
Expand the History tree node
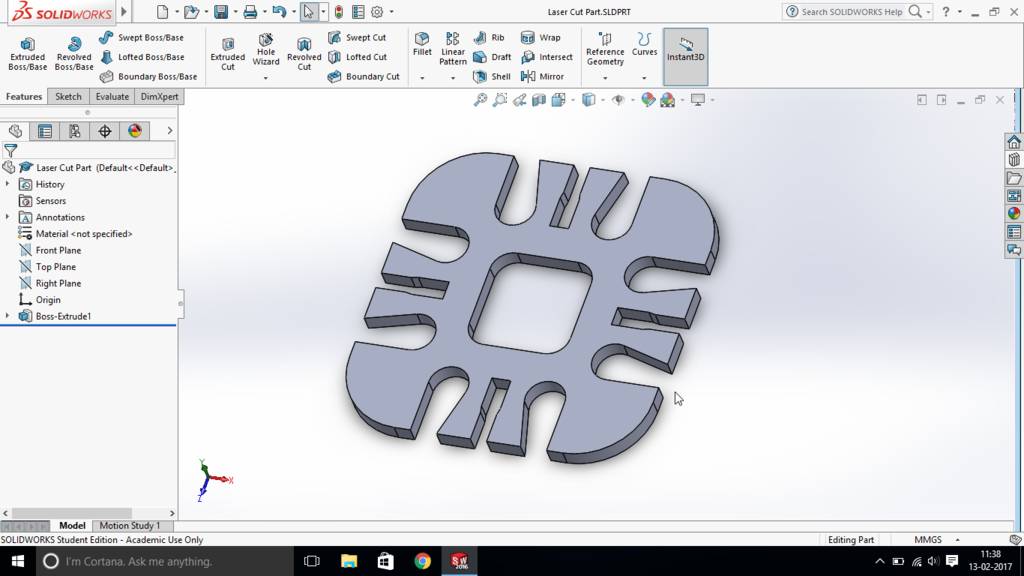pos(7,184)
